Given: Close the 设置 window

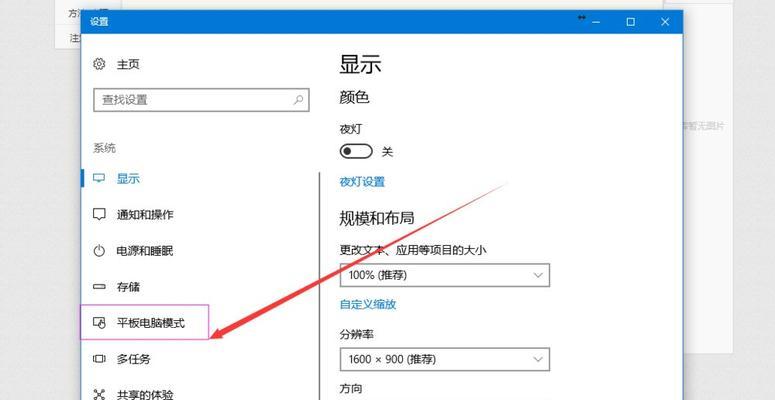Looking at the screenshot, I should pos(665,22).
